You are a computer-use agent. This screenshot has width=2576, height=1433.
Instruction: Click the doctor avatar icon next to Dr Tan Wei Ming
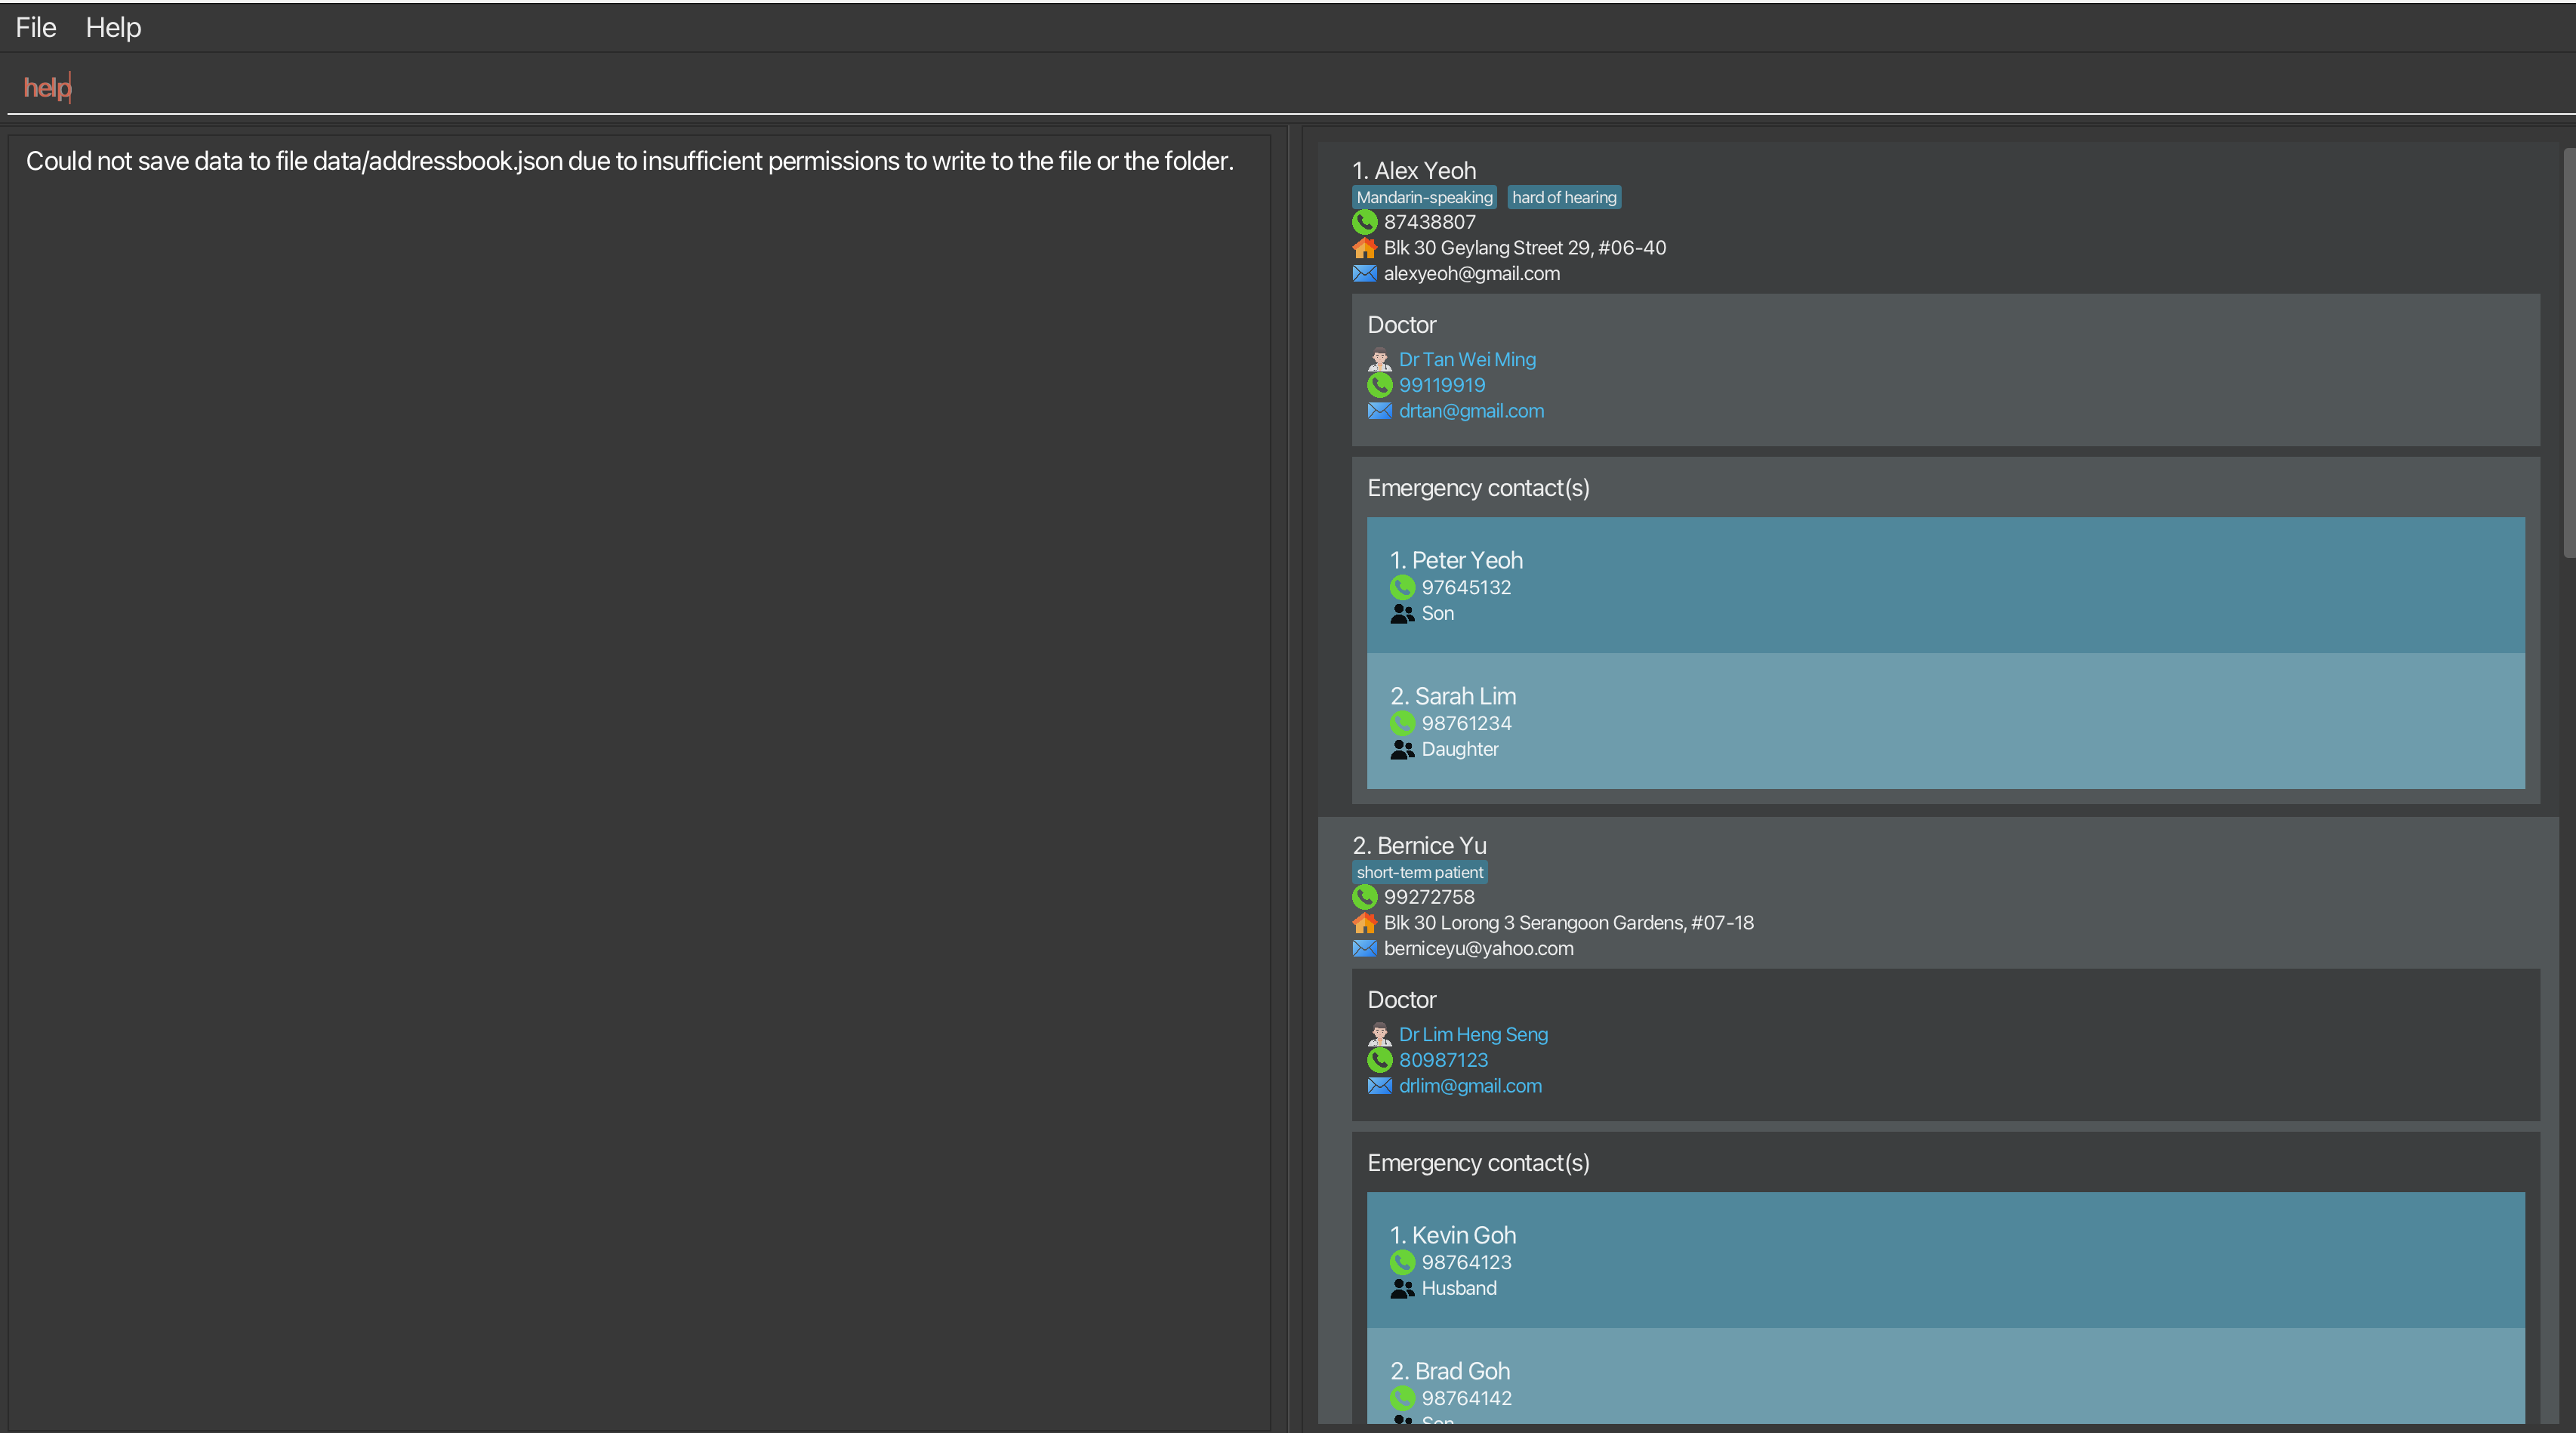point(1379,359)
